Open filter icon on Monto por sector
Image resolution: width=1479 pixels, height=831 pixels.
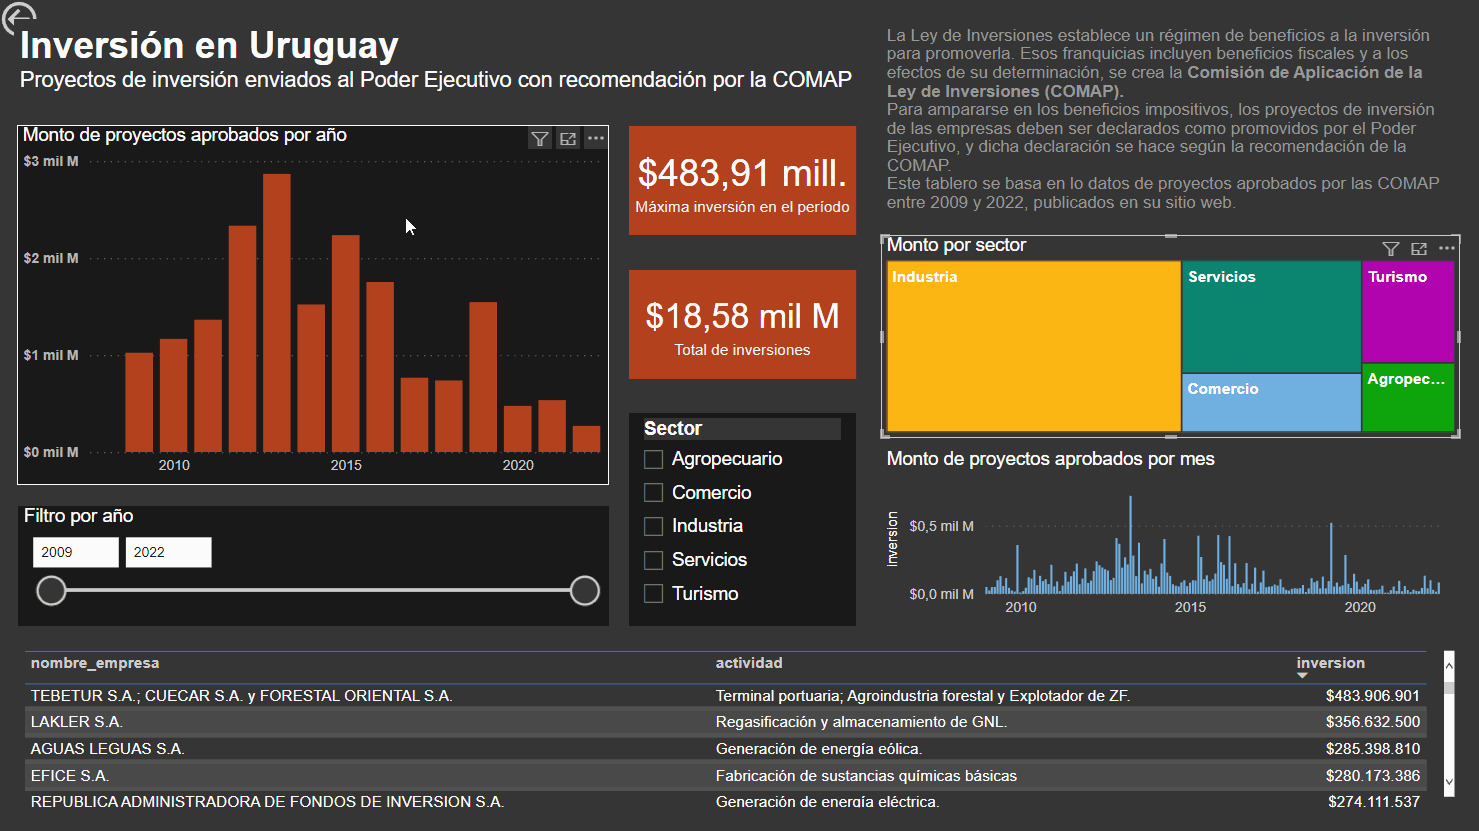(1390, 249)
